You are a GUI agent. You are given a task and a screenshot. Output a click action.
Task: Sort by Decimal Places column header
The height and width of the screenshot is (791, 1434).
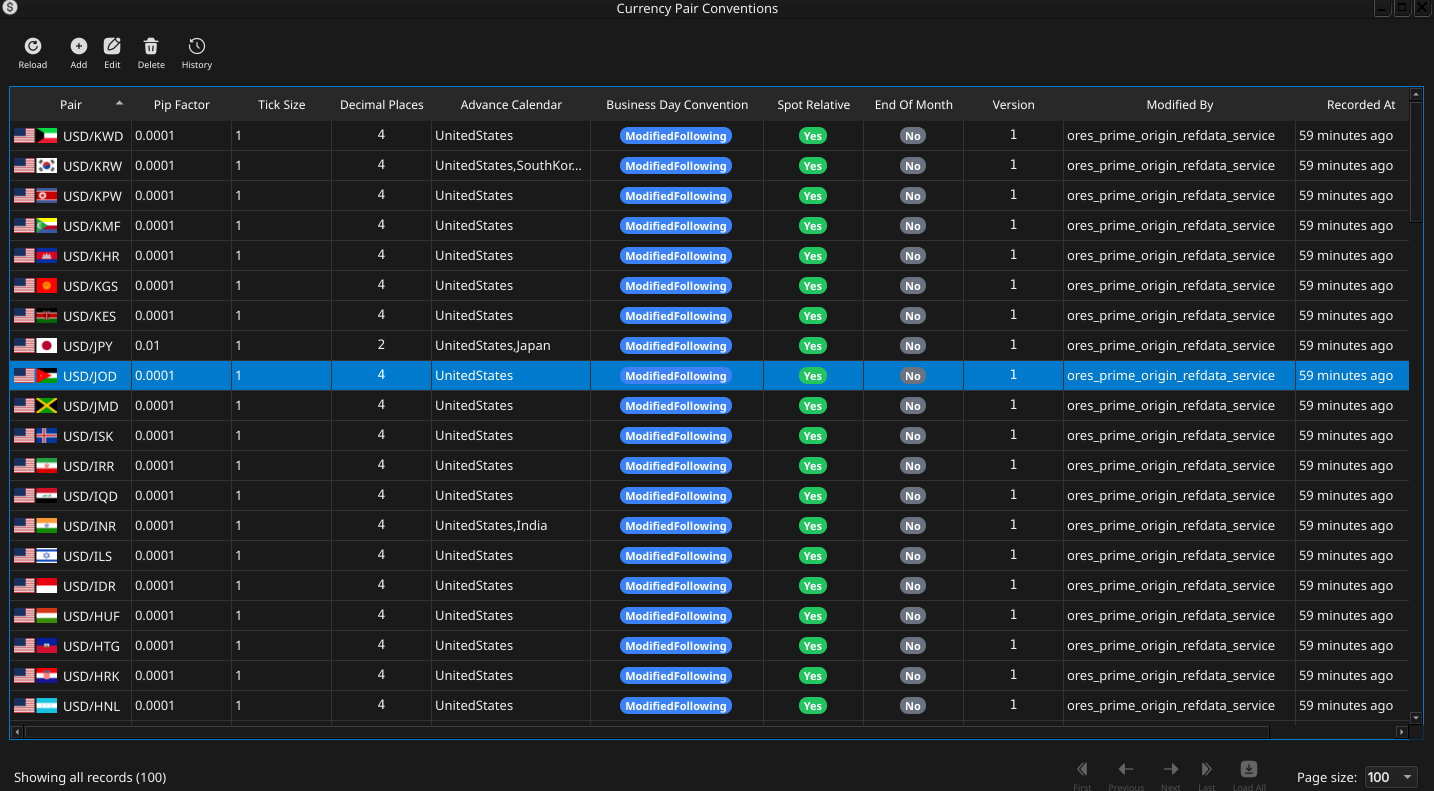(382, 105)
